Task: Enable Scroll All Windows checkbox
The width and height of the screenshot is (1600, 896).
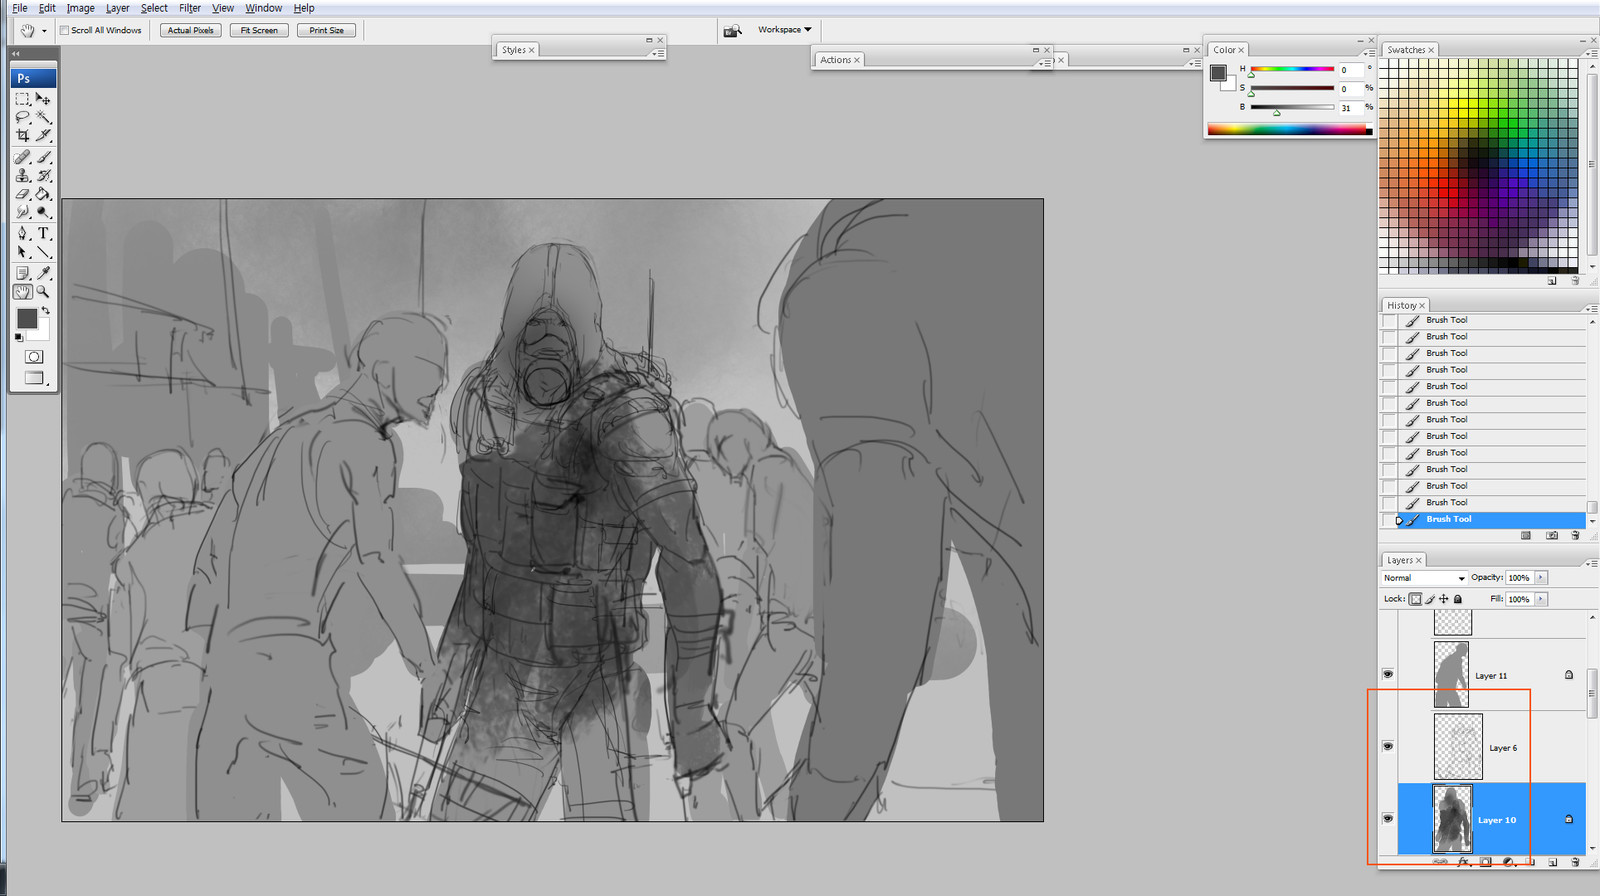Action: coord(64,30)
